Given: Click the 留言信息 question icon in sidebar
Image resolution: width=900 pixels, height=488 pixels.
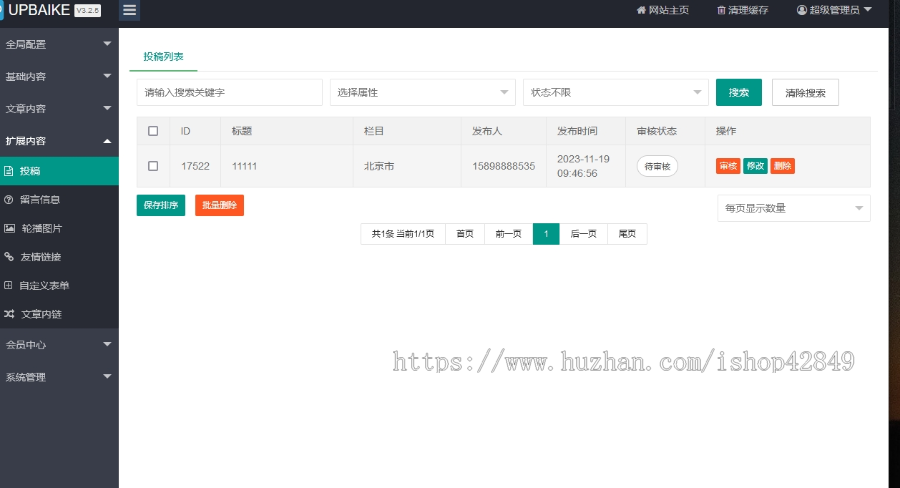Looking at the screenshot, I should click(9, 199).
